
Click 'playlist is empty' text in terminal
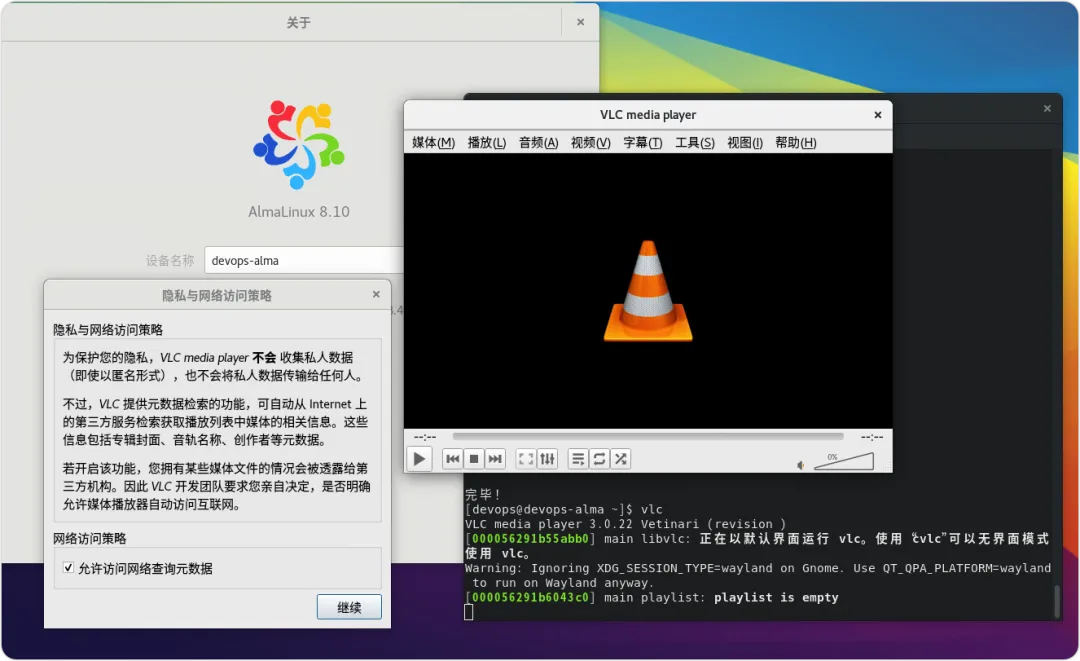click(776, 597)
